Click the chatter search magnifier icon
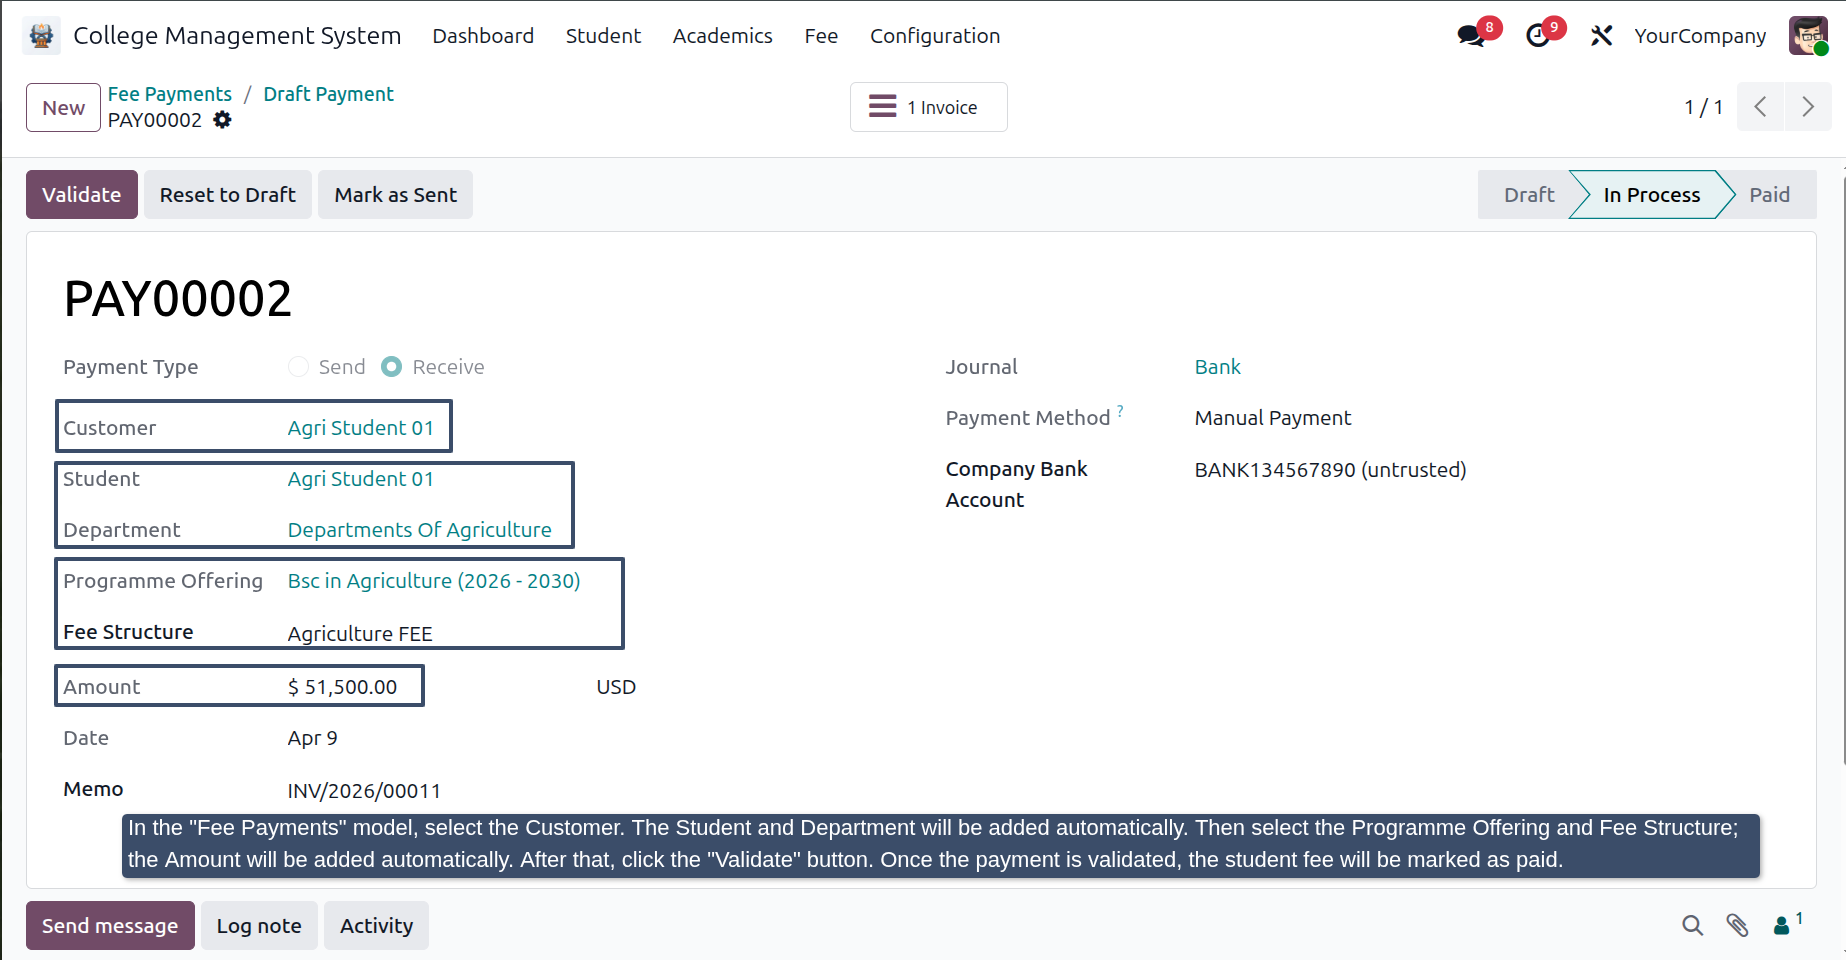 (1692, 926)
